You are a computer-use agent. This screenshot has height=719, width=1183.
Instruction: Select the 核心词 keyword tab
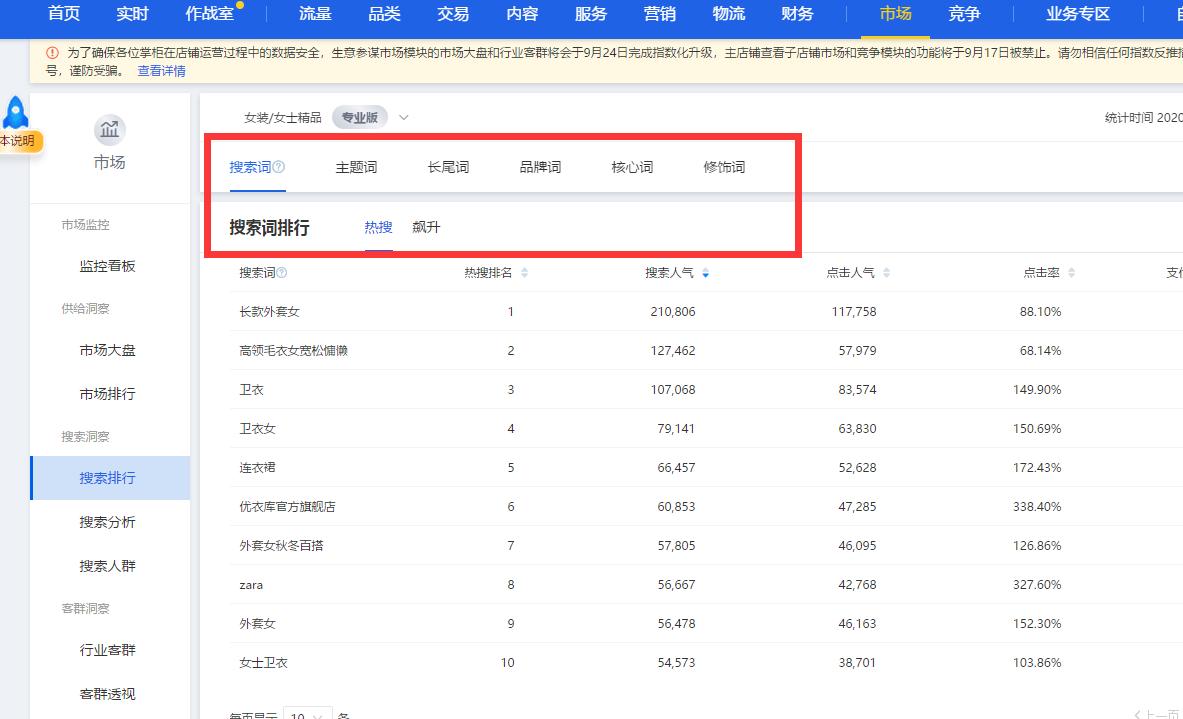pos(632,167)
